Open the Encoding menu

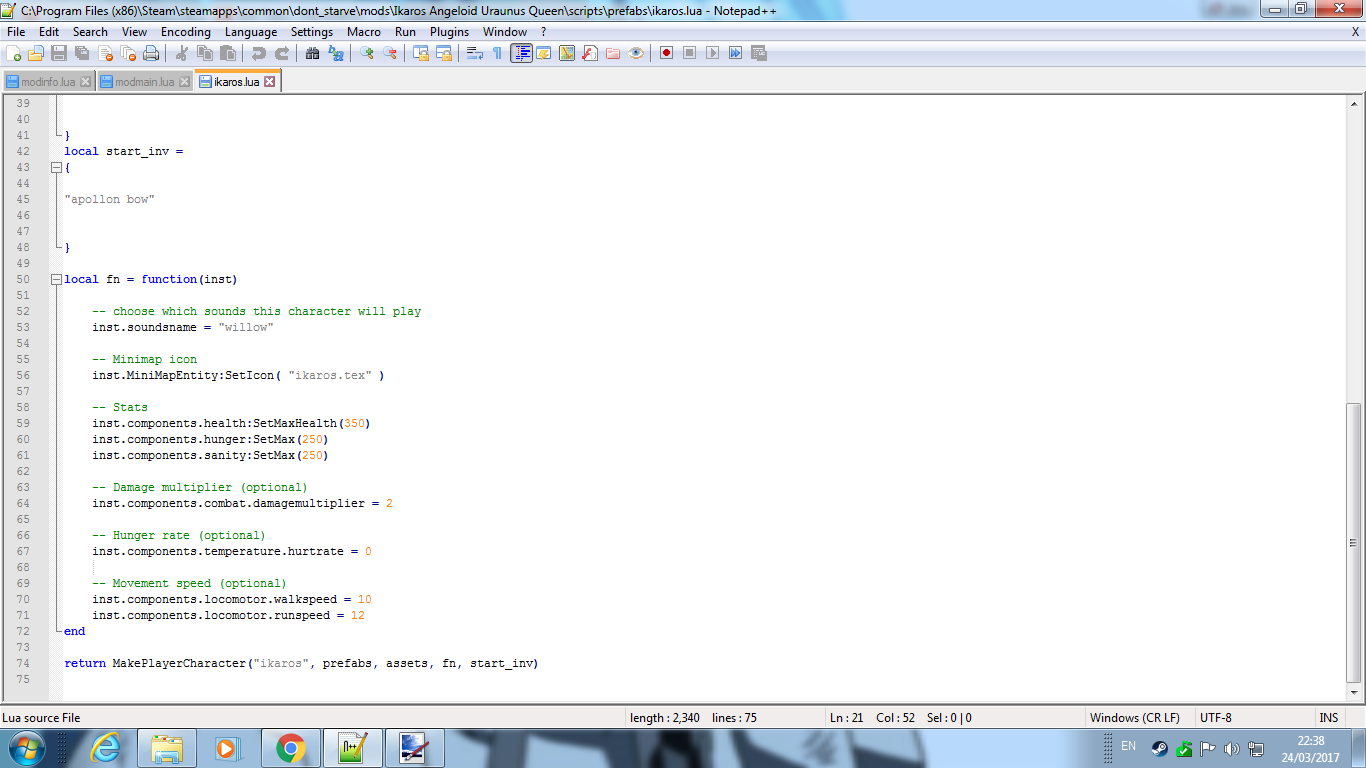185,32
